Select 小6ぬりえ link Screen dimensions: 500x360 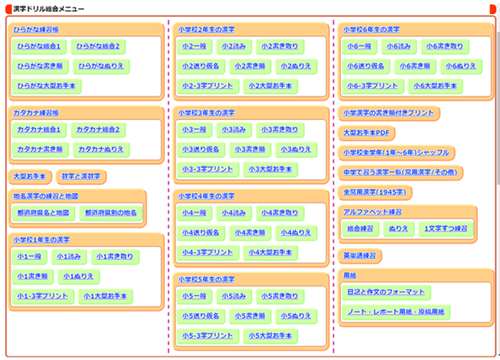pyautogui.click(x=461, y=66)
